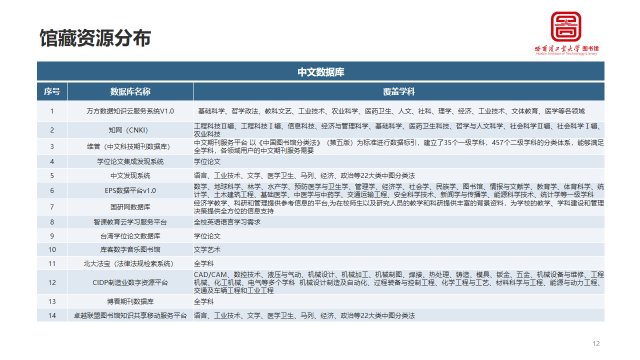Image resolution: width=640 pixels, height=360 pixels.
Task: Click the Harbin Institute of Technology library logo
Action: [x=566, y=33]
